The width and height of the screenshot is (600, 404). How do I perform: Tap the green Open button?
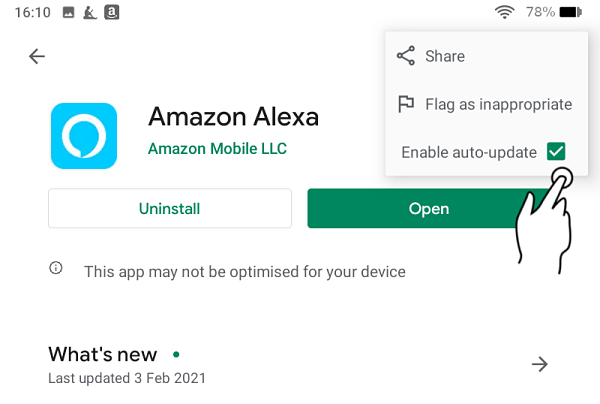(x=429, y=209)
